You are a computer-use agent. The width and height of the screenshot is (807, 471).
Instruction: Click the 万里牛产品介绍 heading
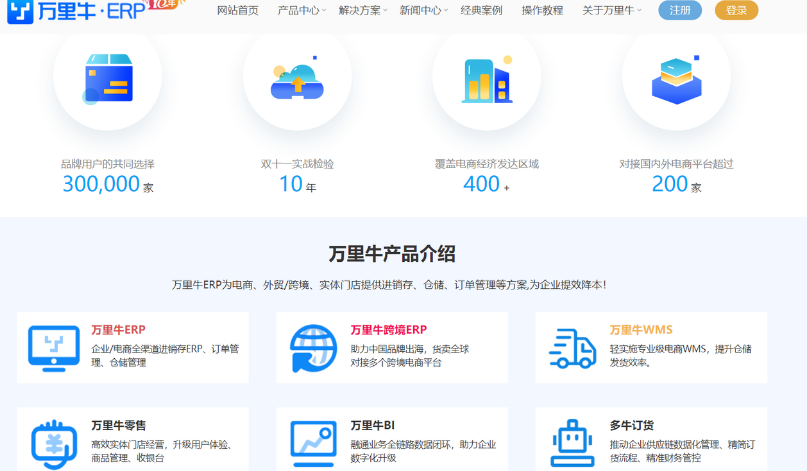[x=392, y=254]
